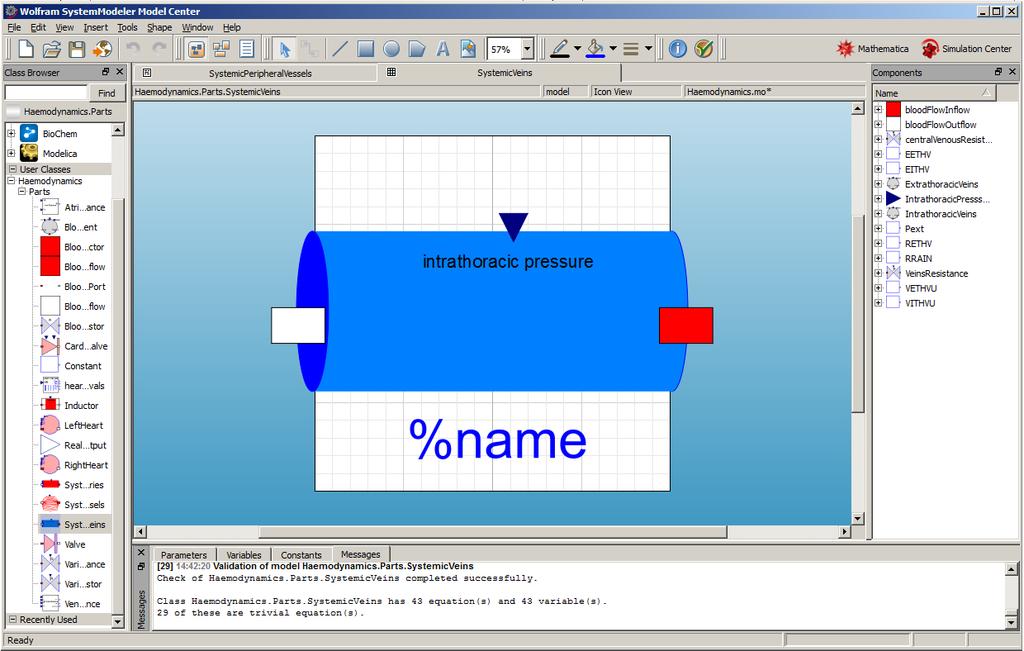The width and height of the screenshot is (1024, 651).
Task: Open the Insert menu
Action: click(95, 27)
